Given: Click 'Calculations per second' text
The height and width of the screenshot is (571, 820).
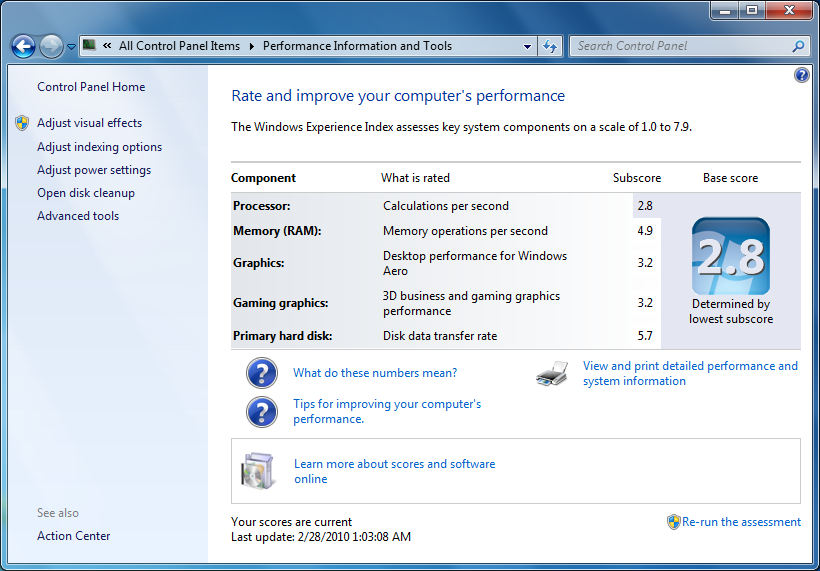Looking at the screenshot, I should 446,206.
